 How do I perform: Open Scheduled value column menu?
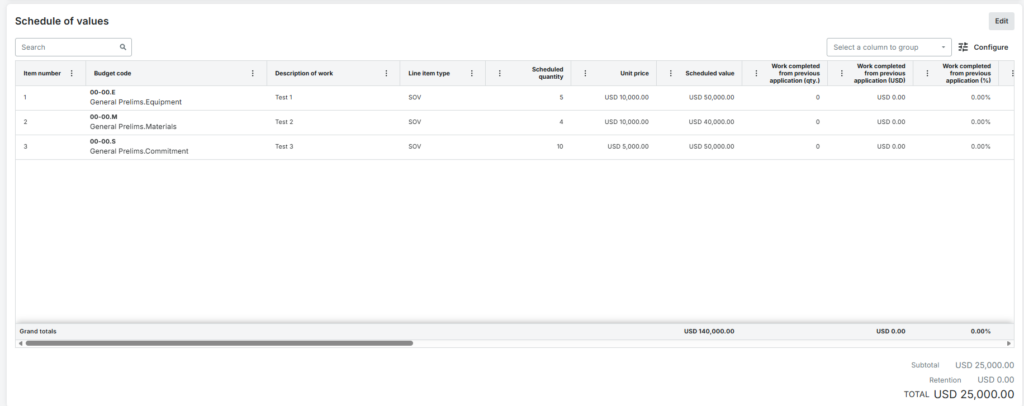670,73
